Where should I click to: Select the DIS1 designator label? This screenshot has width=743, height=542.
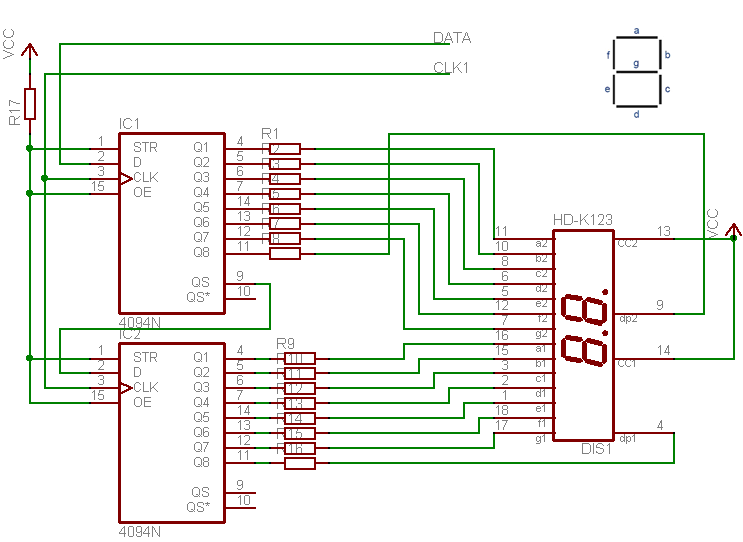[x=595, y=449]
